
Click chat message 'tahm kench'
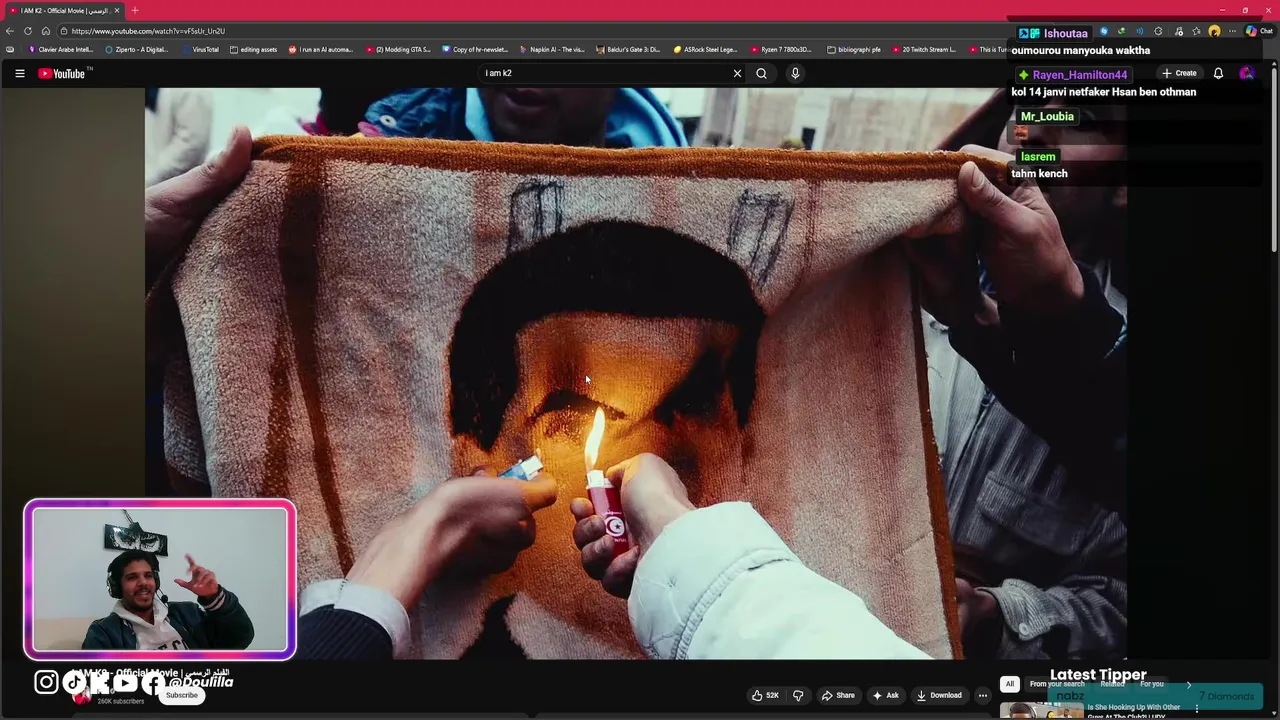1039,173
